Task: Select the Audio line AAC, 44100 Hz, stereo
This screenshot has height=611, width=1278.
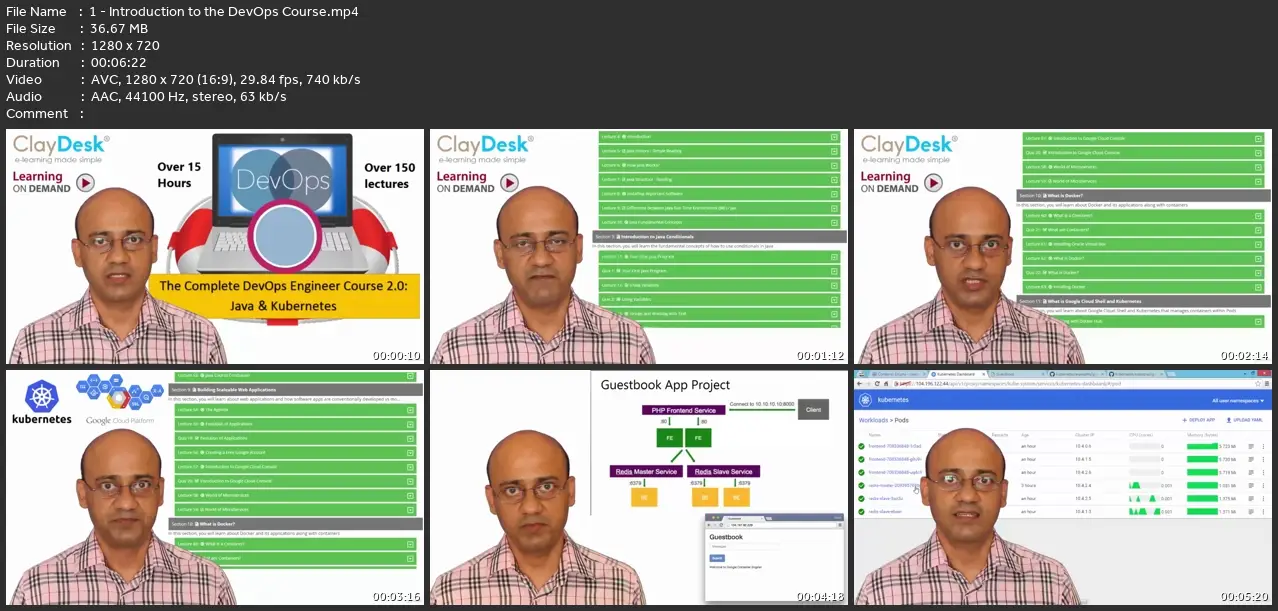Action: 188,97
